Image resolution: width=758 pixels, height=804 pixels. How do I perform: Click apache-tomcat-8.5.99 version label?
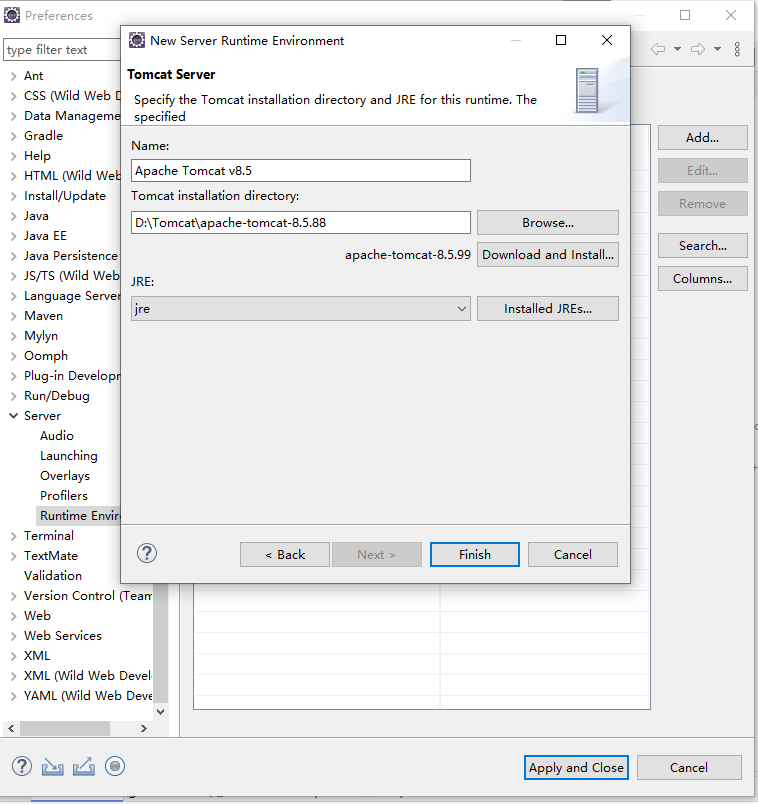(x=408, y=255)
